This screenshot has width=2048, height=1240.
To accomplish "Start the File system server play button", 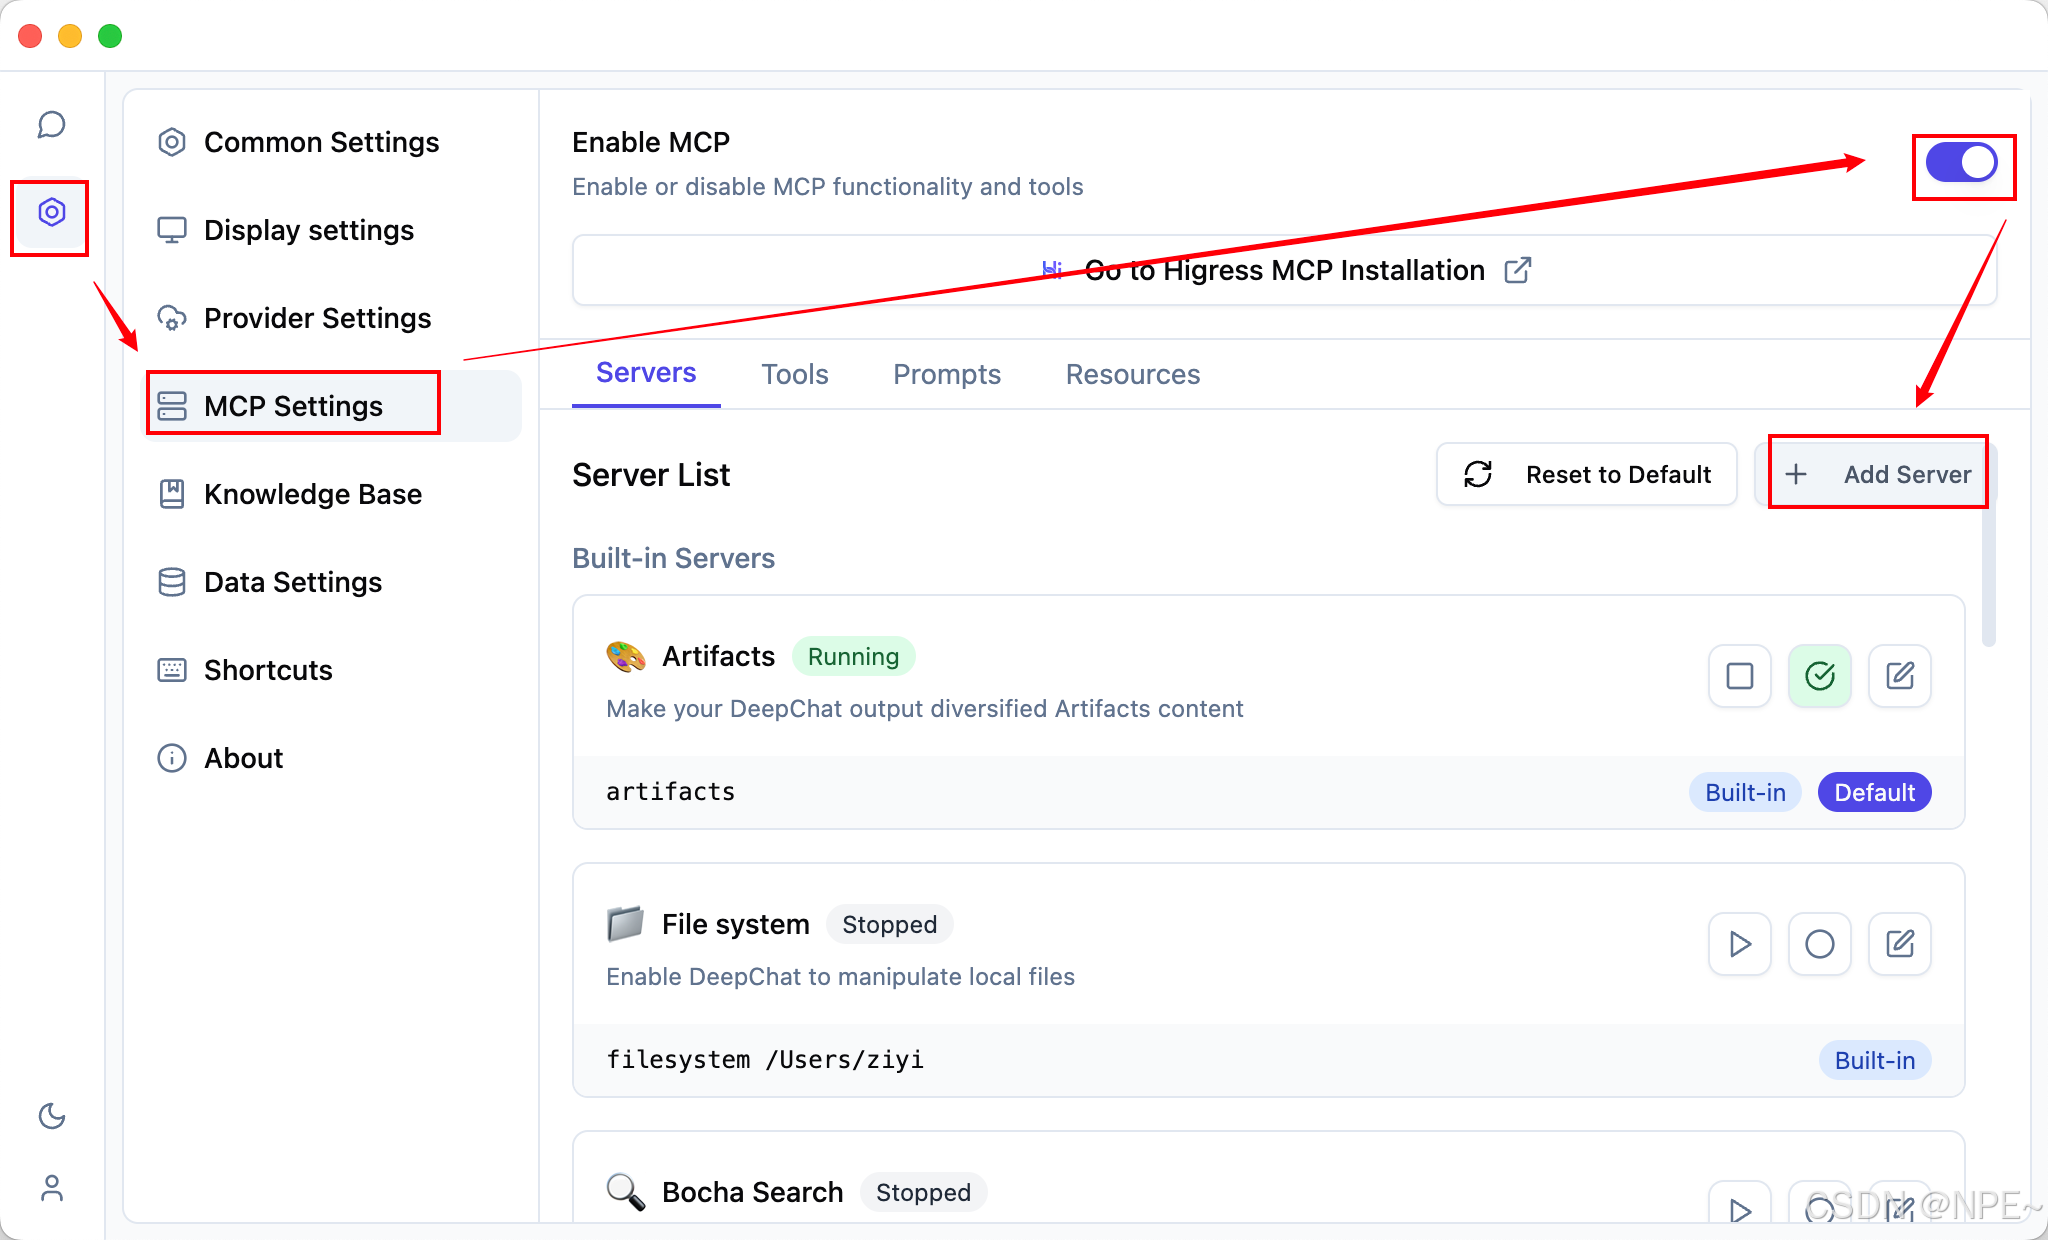I will tap(1739, 944).
